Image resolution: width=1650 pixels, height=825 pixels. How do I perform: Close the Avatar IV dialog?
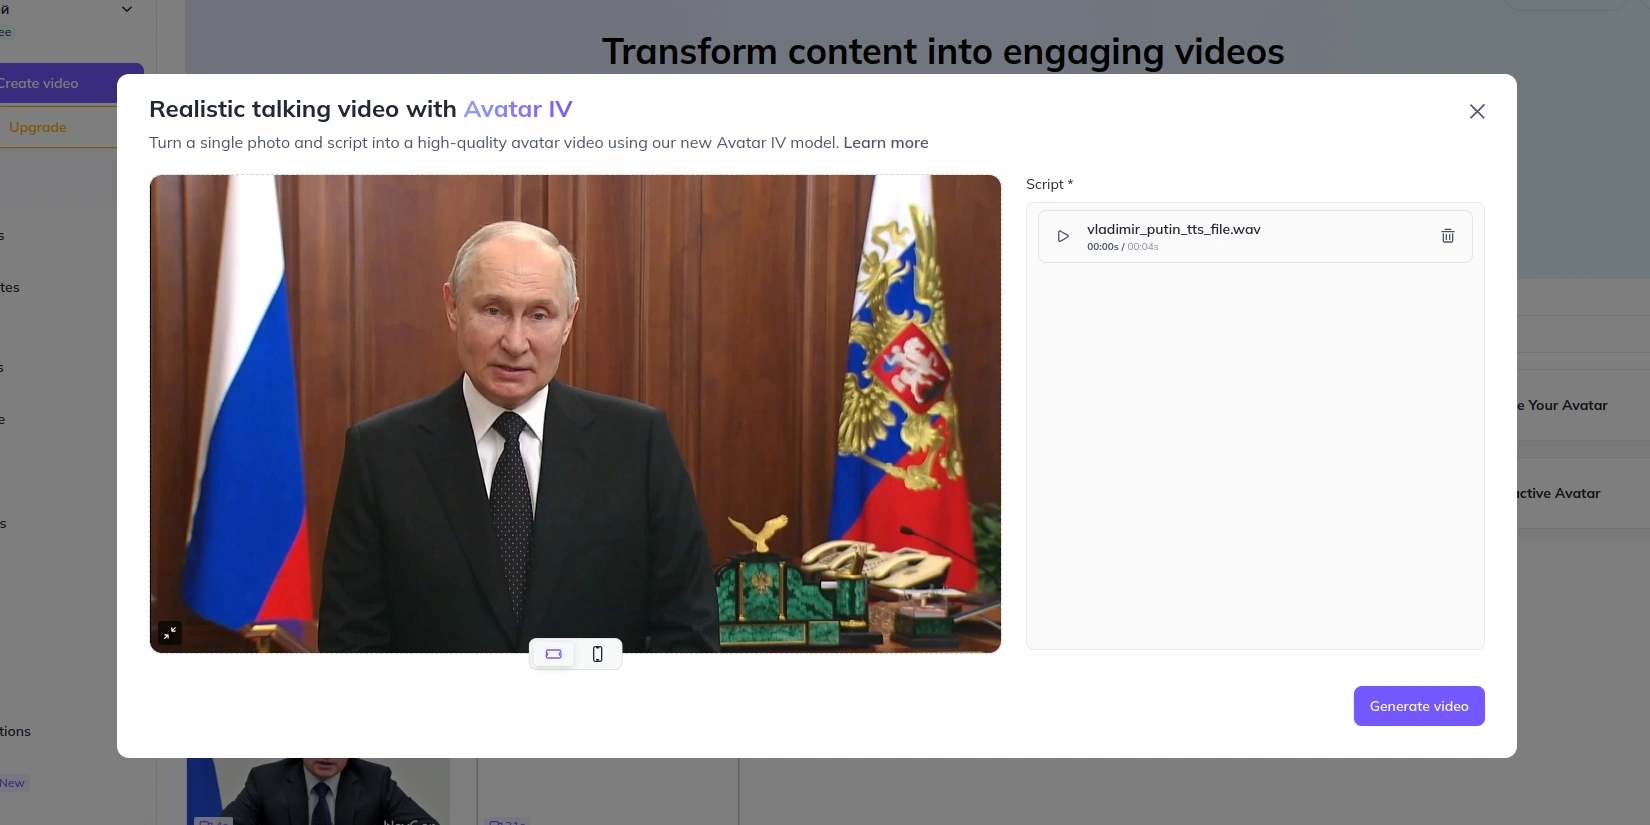(1477, 111)
